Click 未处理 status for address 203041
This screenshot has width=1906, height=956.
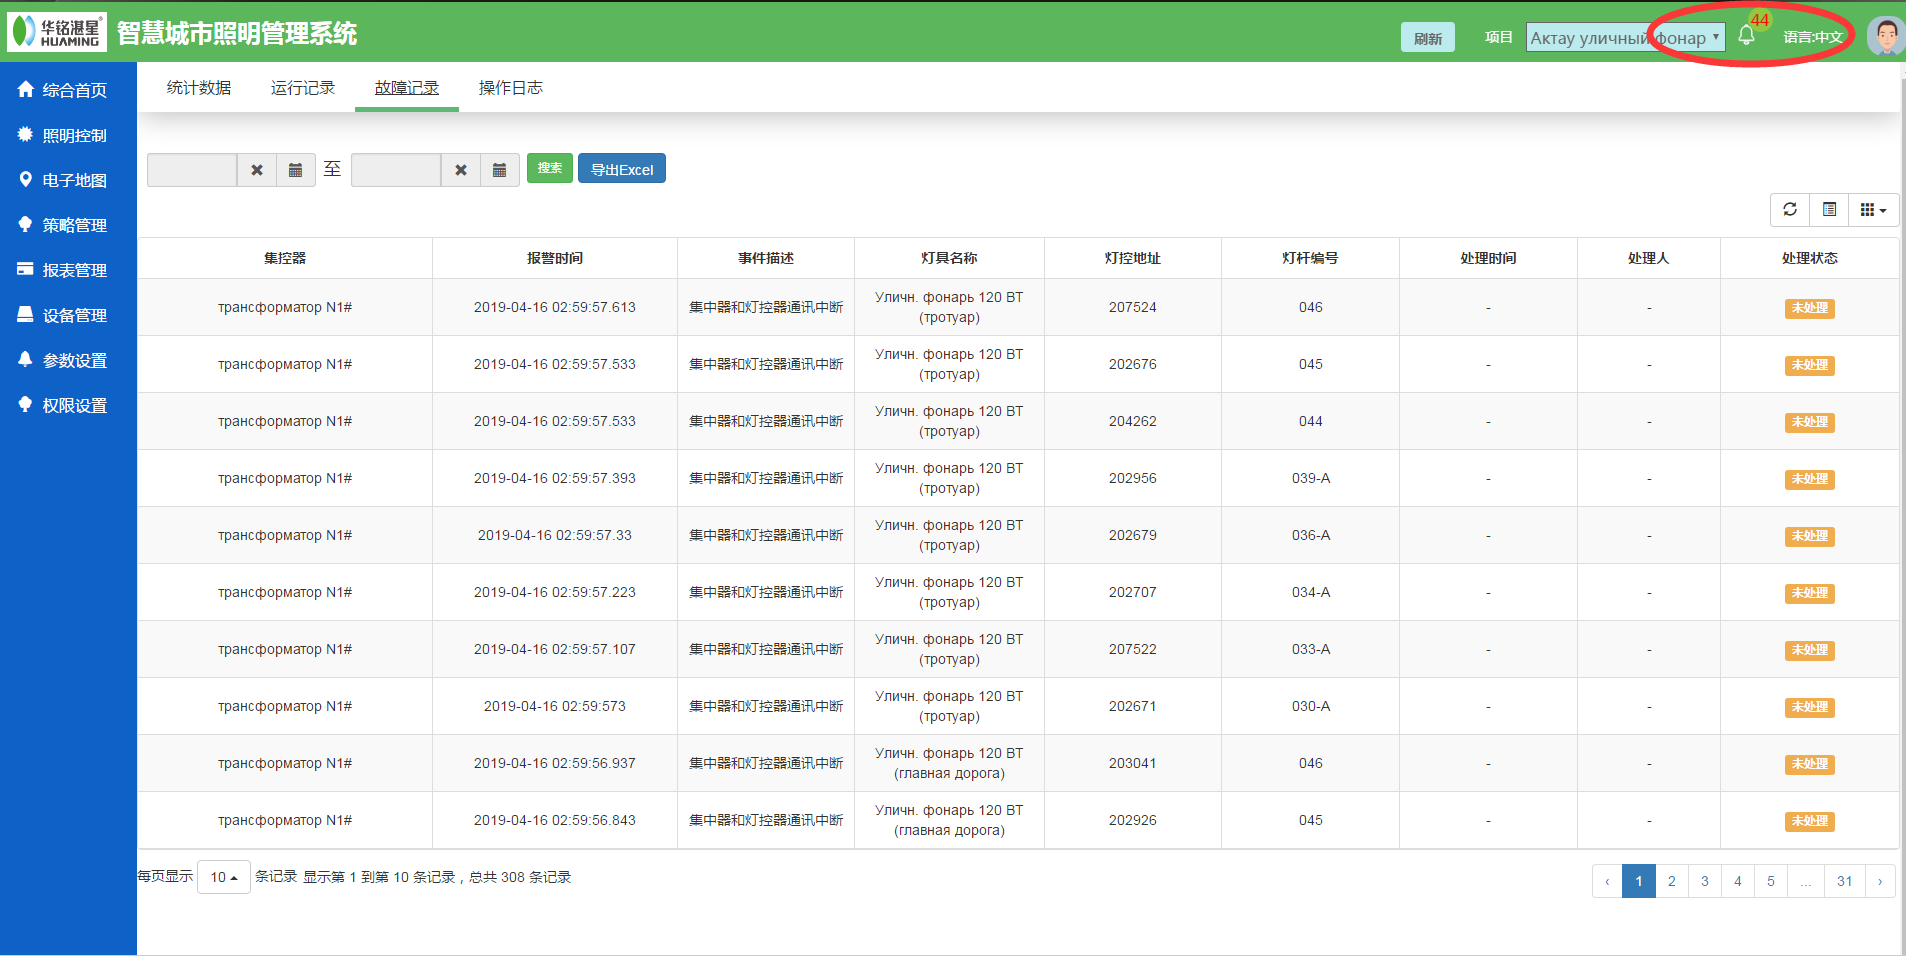(x=1810, y=764)
